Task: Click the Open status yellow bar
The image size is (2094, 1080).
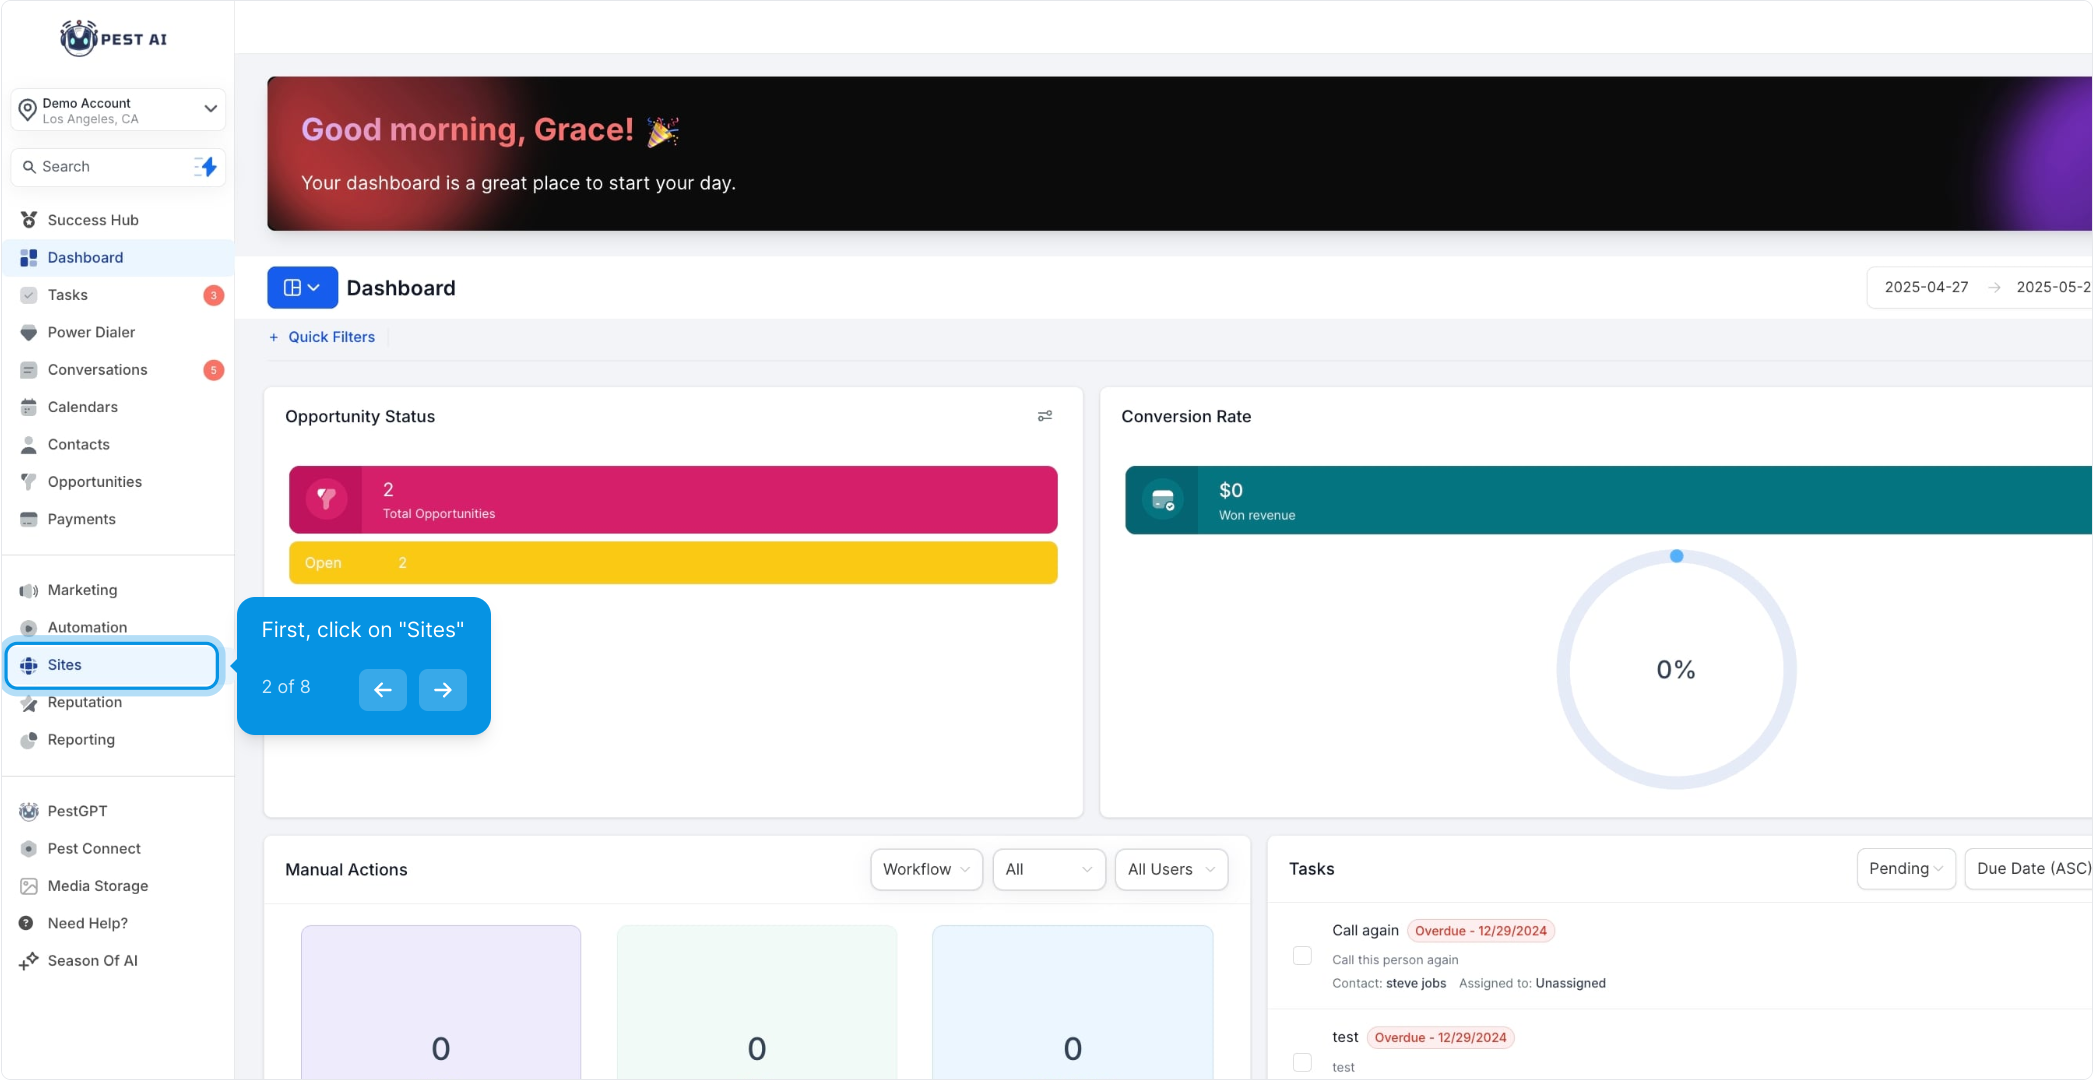Action: (673, 563)
